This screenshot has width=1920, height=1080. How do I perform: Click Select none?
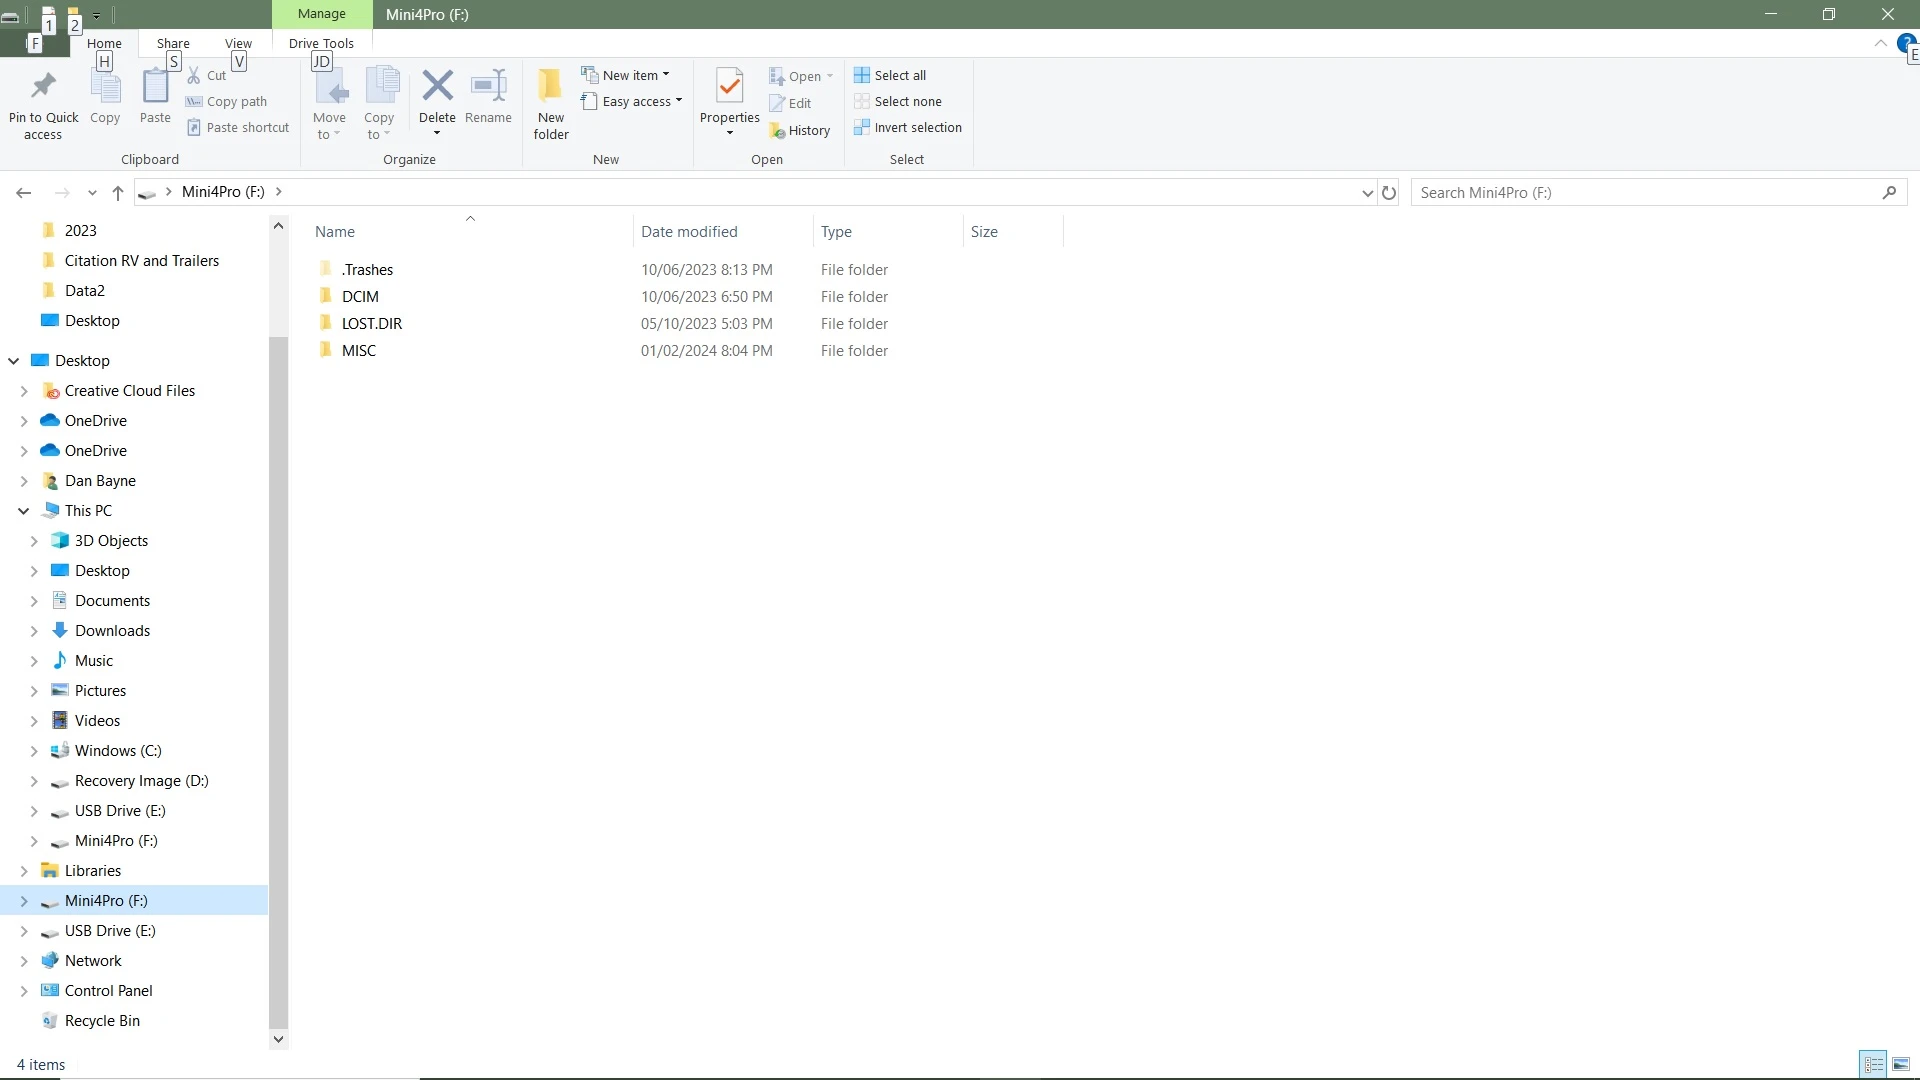click(898, 102)
